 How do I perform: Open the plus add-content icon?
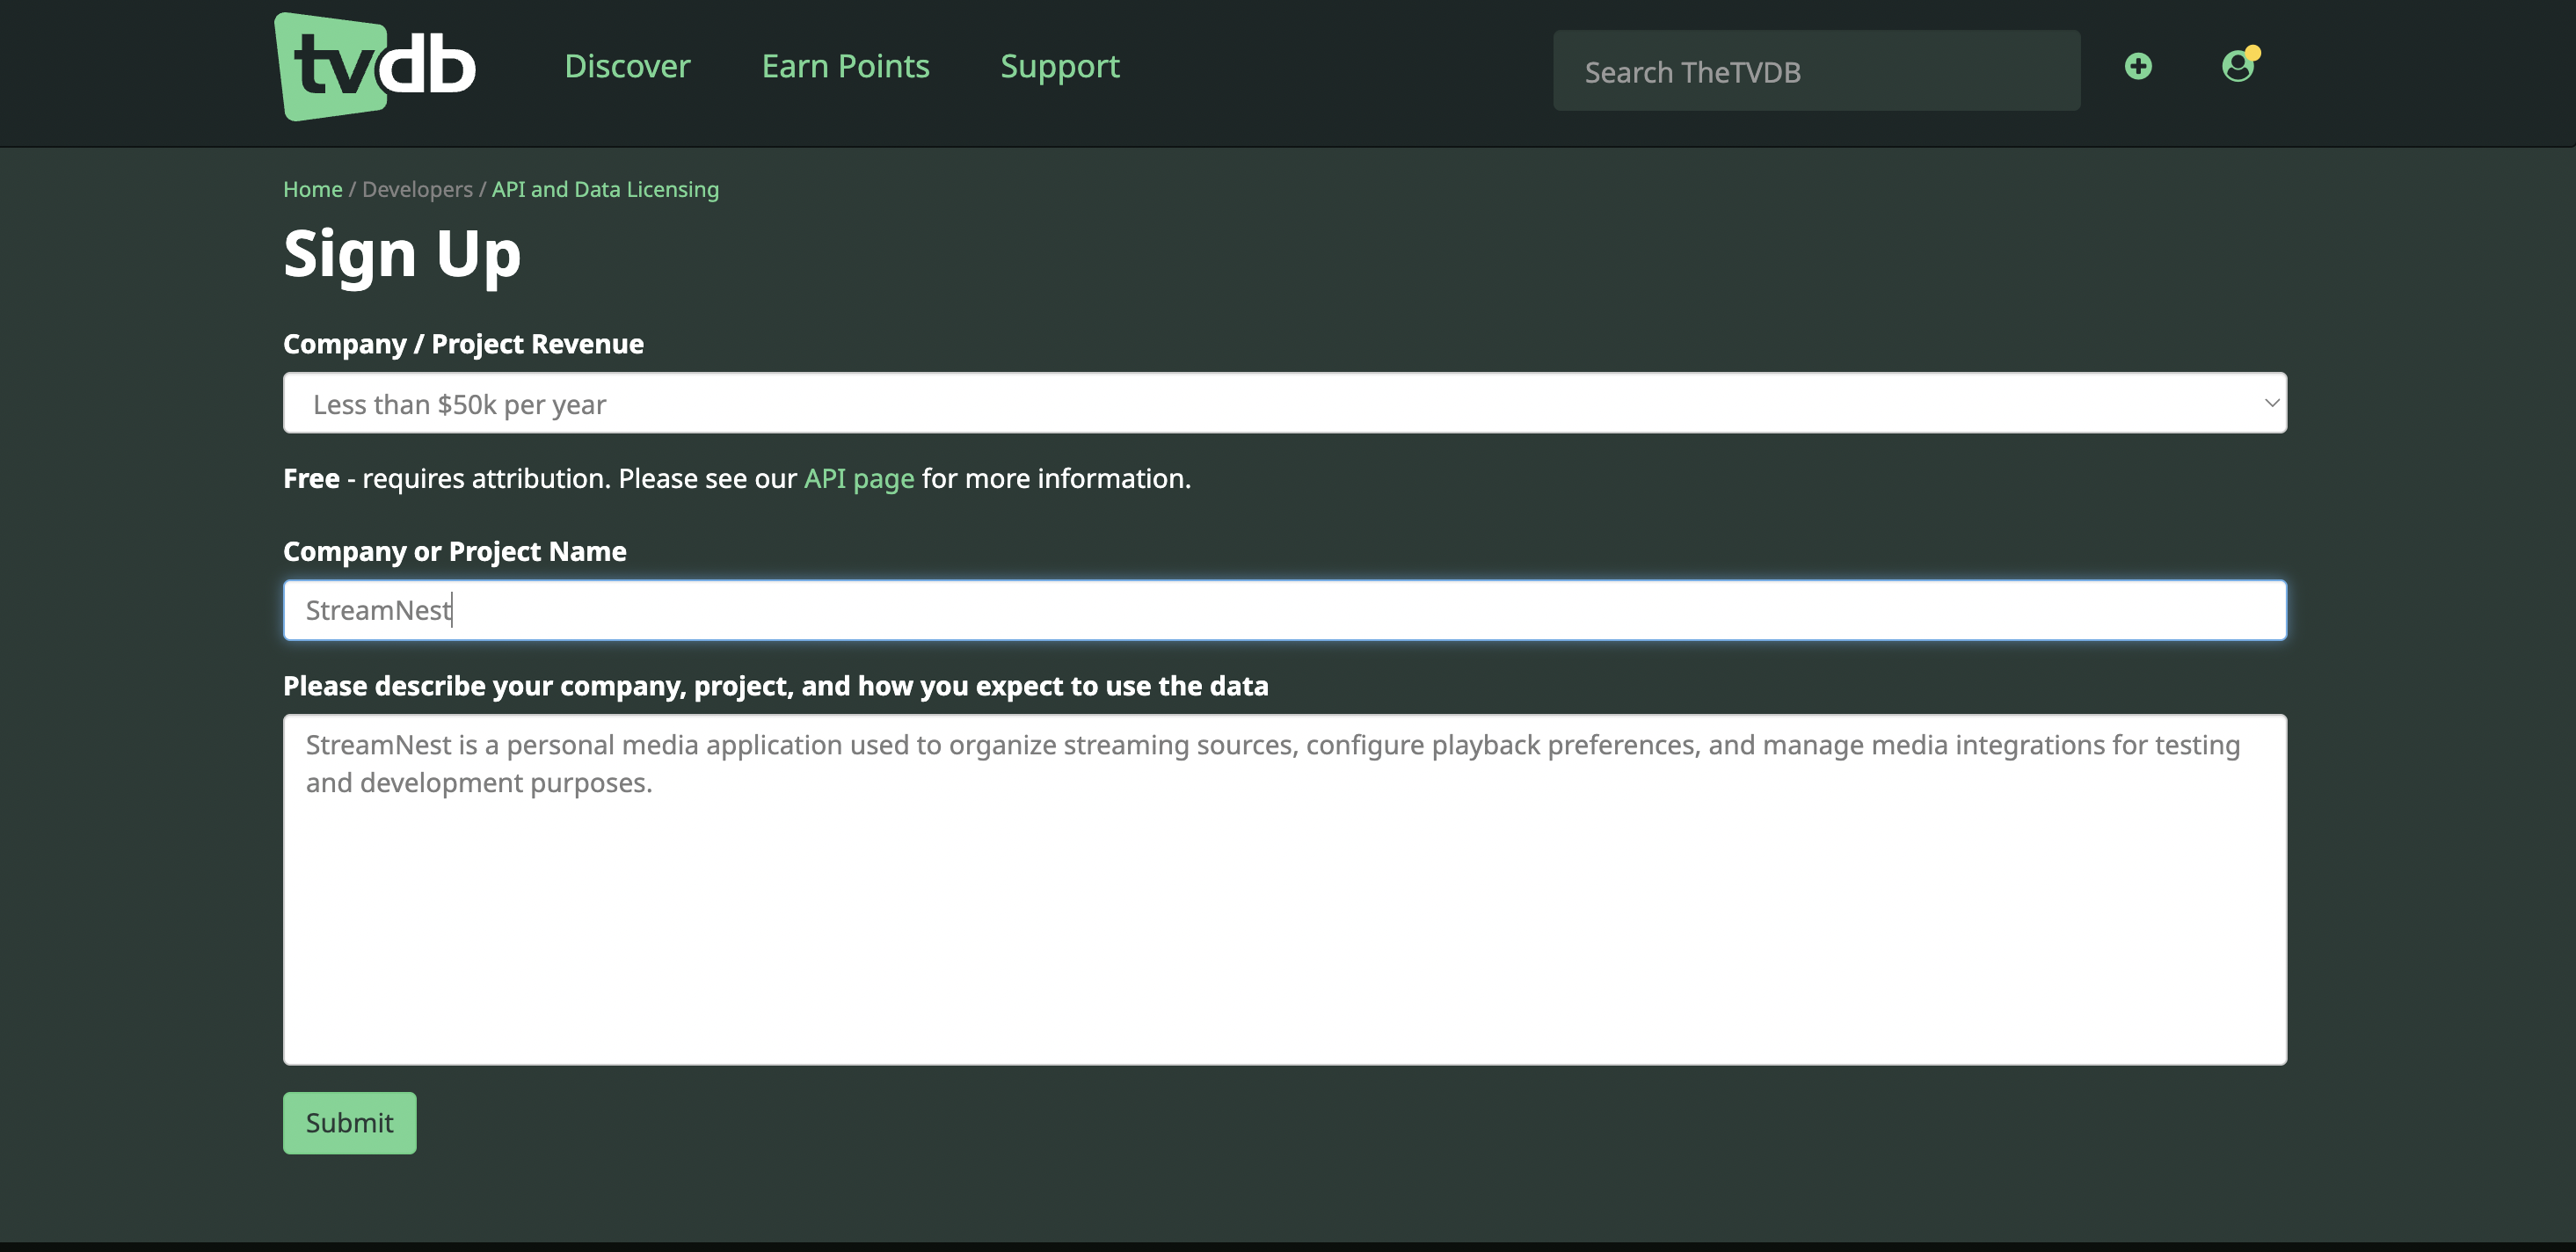point(2138,67)
